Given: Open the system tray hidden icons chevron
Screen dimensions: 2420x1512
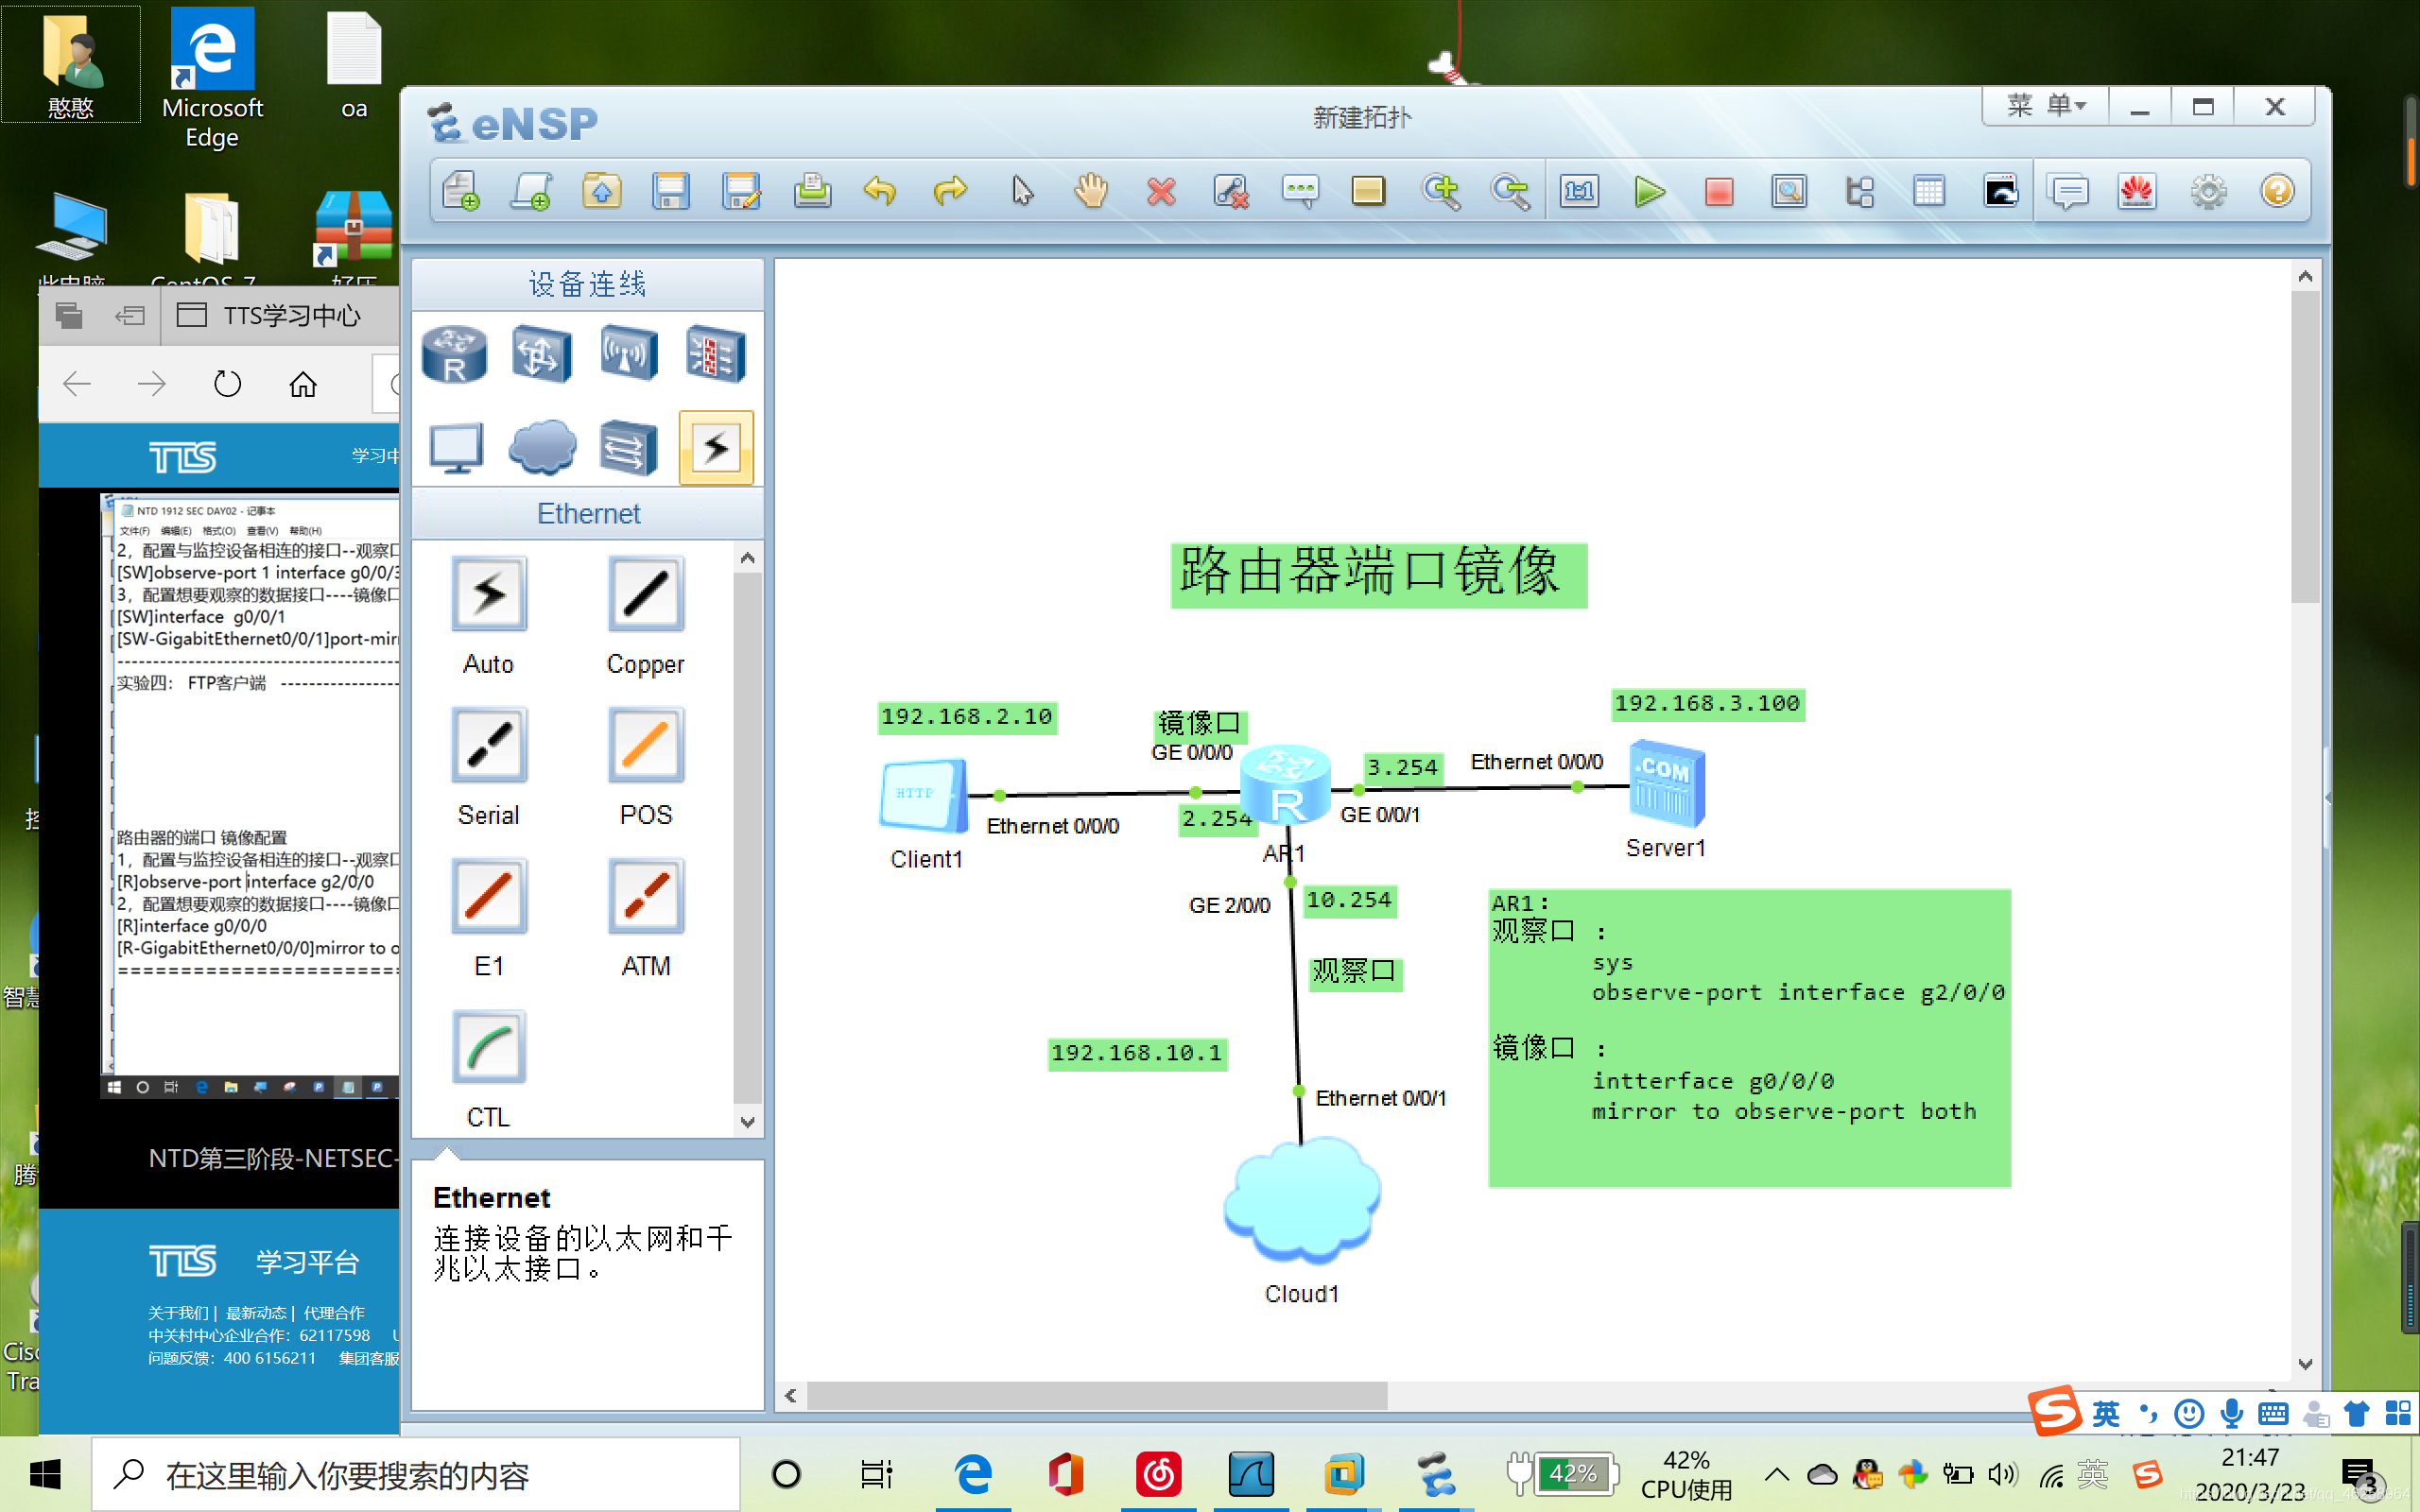Looking at the screenshot, I should pos(1776,1474).
